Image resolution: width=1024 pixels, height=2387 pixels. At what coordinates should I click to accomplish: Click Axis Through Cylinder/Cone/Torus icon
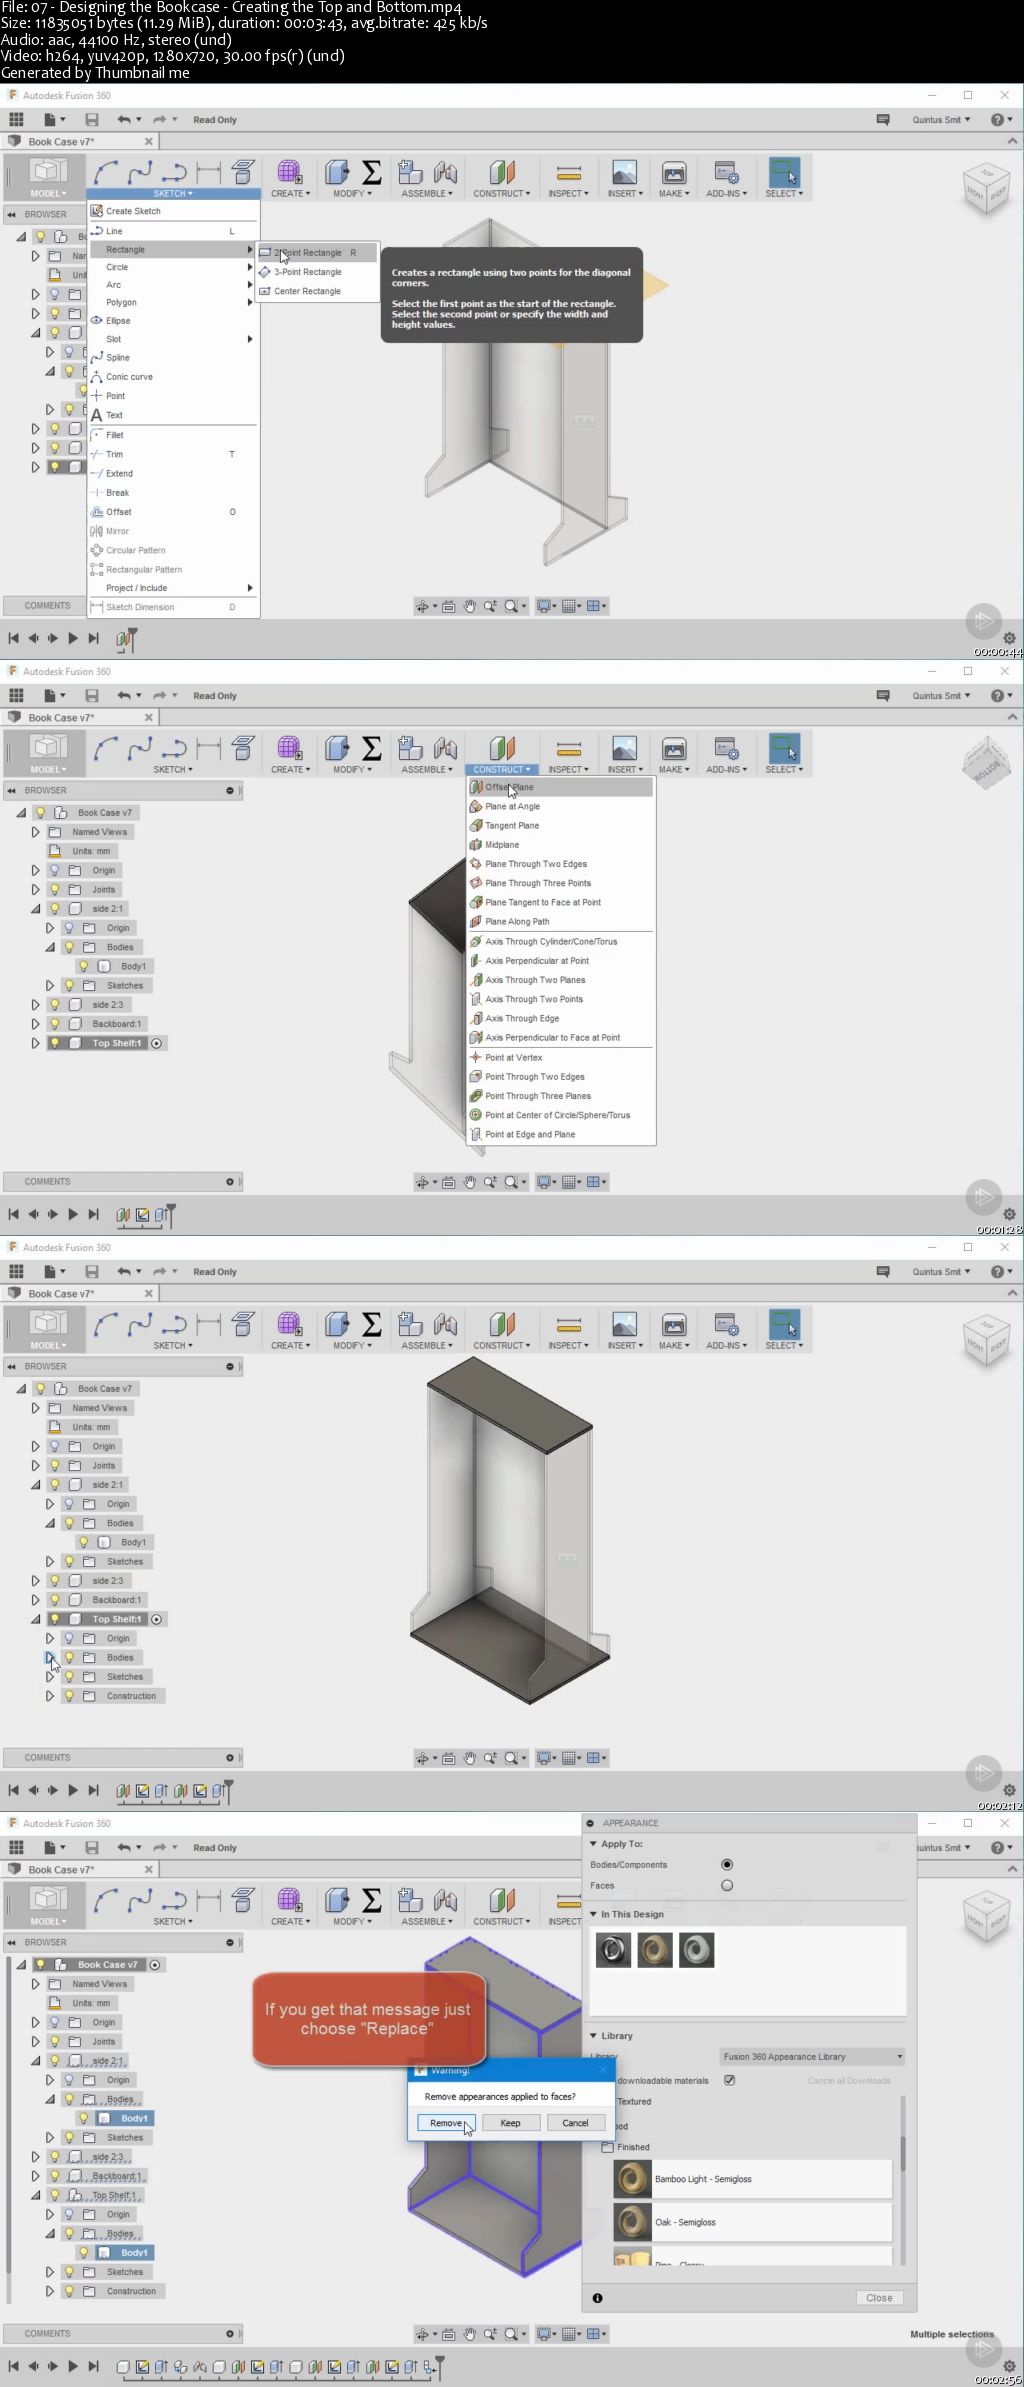pos(476,941)
